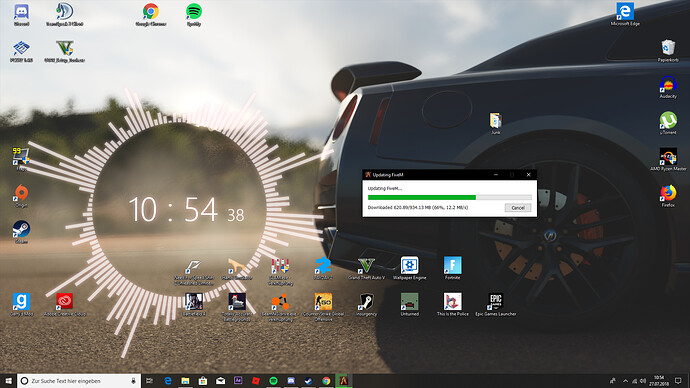Launch Garry's Mod desktop shortcut
The image size is (690, 388).
(21, 304)
